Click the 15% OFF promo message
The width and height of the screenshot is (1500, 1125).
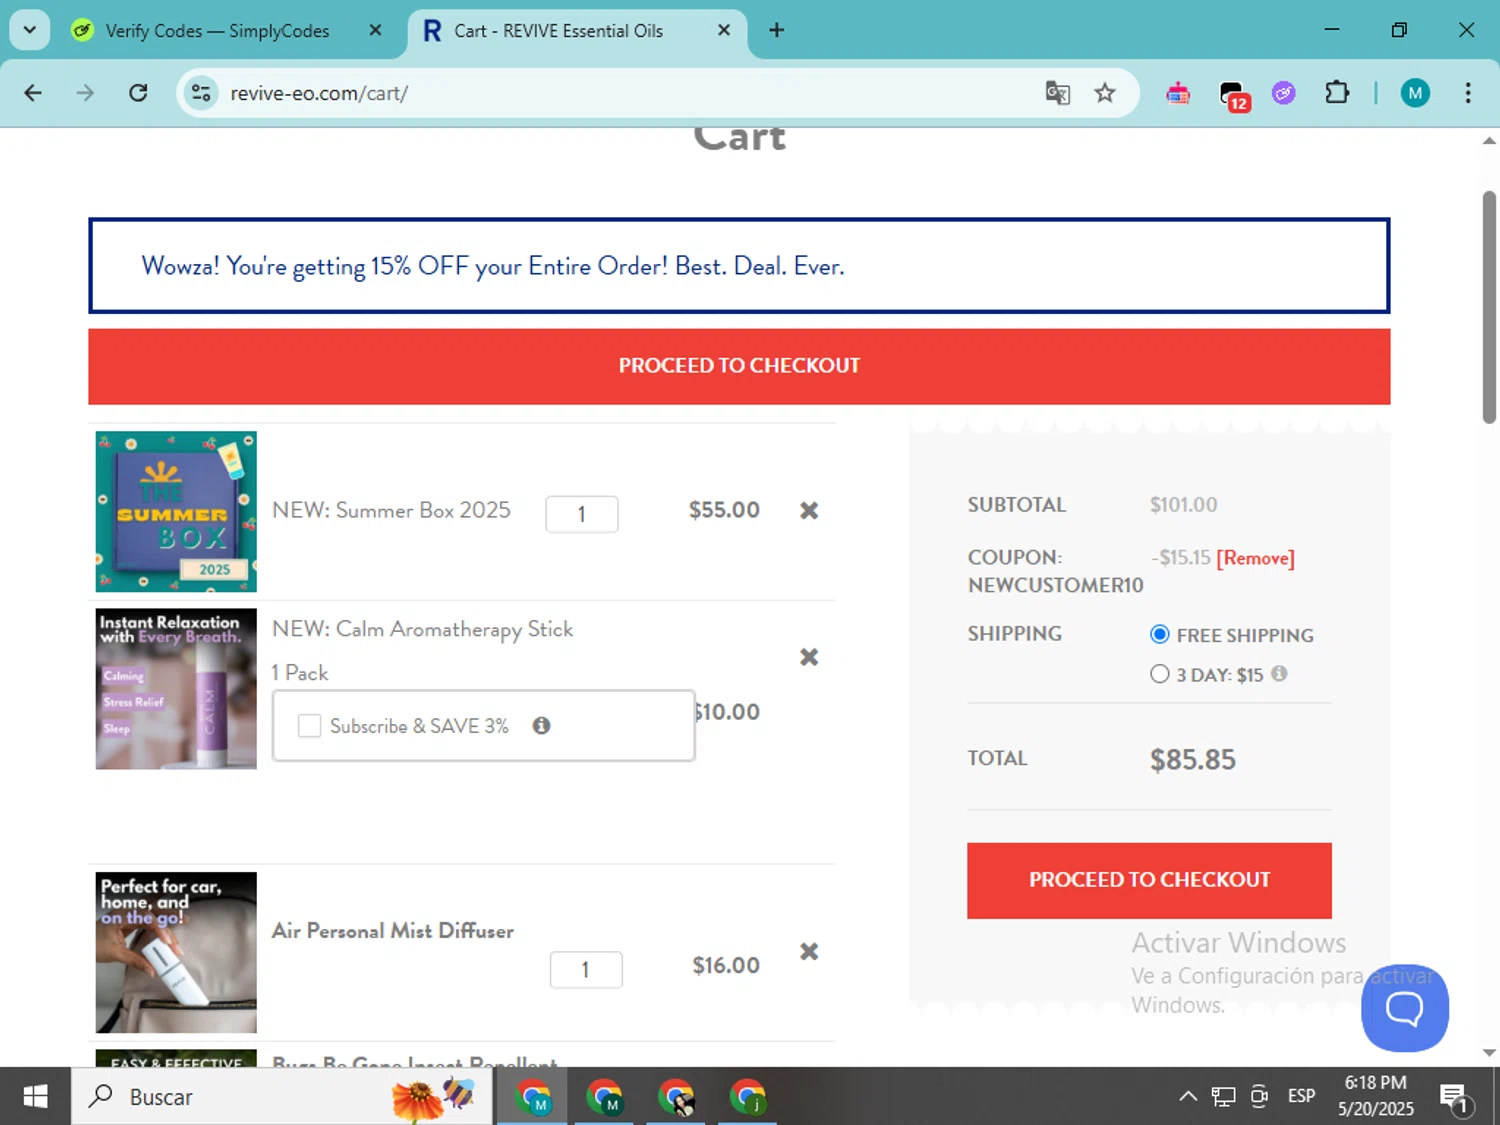[493, 267]
